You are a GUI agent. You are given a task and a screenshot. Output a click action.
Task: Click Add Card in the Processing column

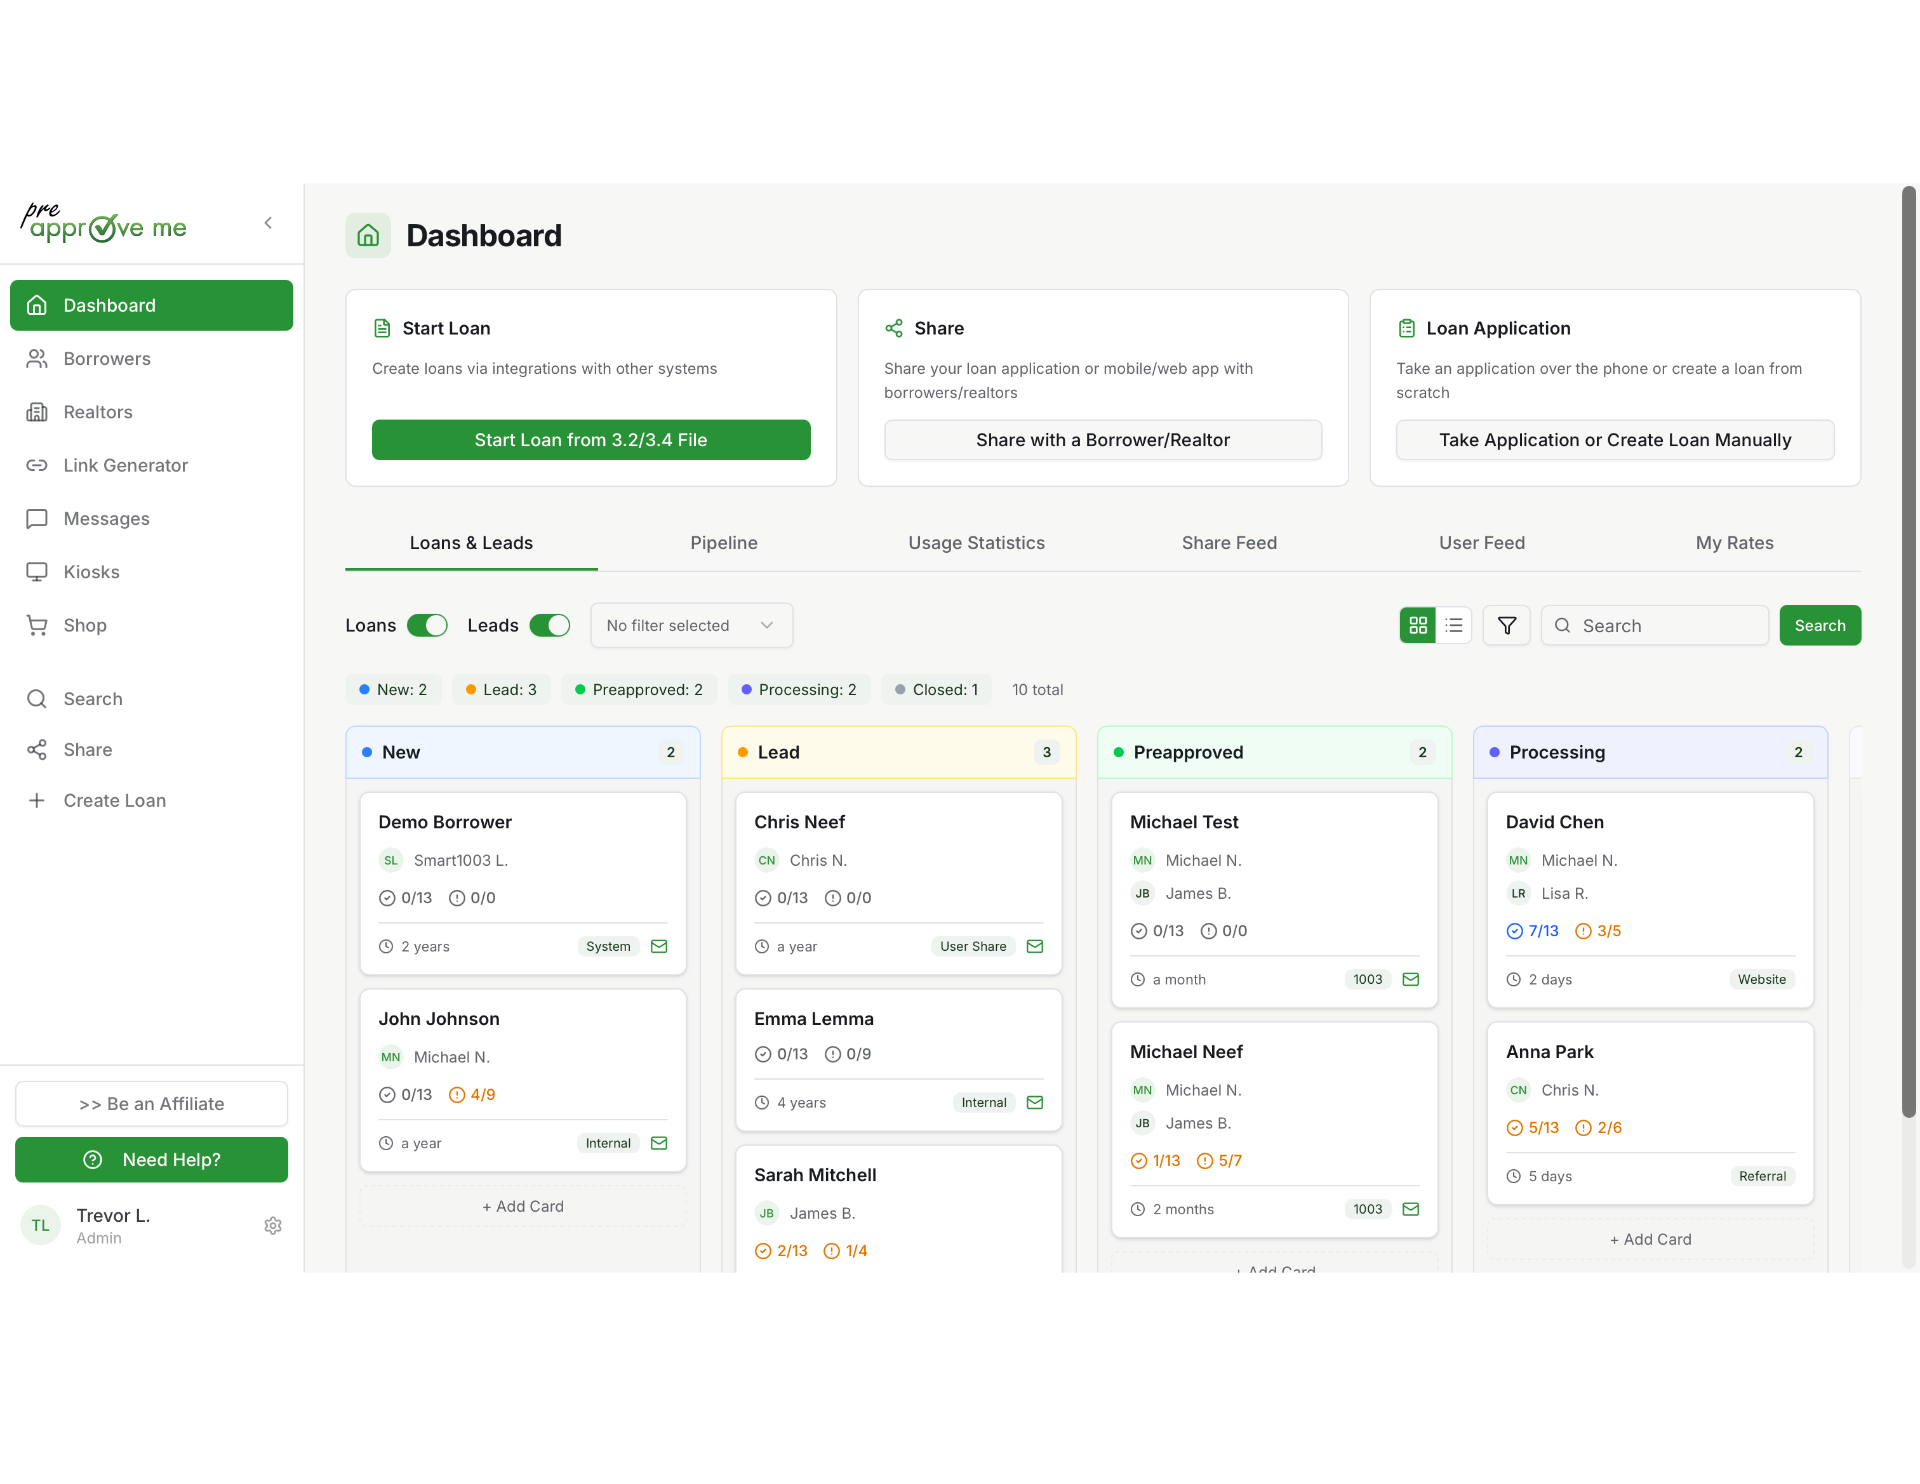(x=1650, y=1240)
